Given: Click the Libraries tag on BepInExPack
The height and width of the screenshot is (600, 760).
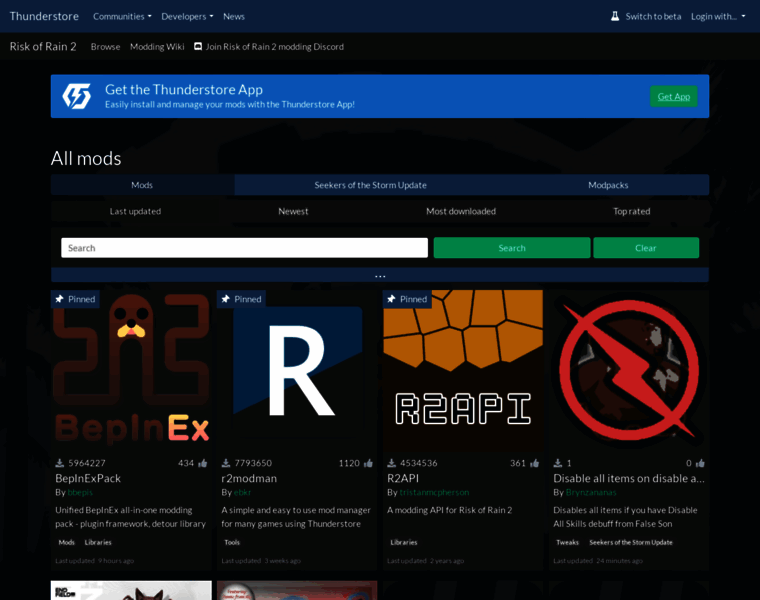Looking at the screenshot, I should click(98, 542).
